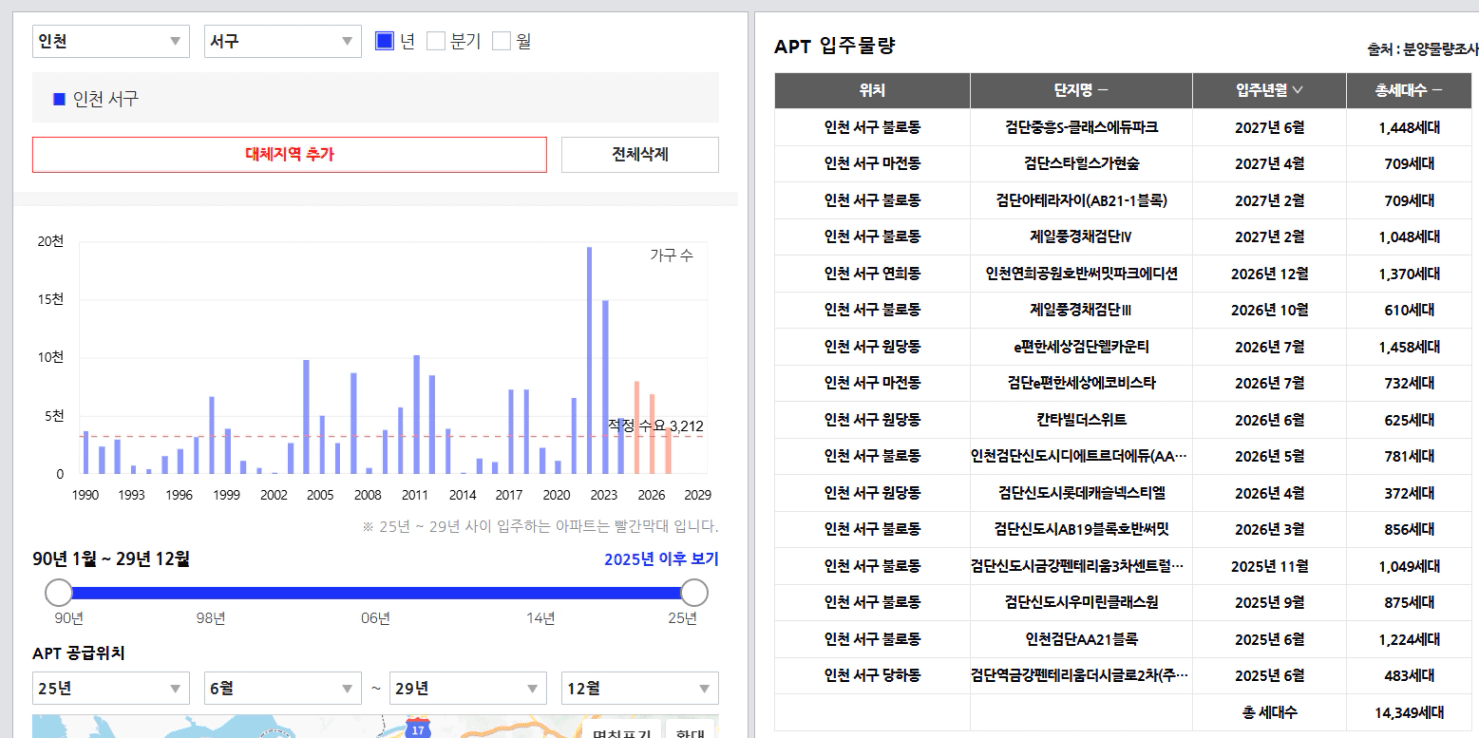Select 제일풍경채검단Ⅳ complex name

click(x=1081, y=237)
